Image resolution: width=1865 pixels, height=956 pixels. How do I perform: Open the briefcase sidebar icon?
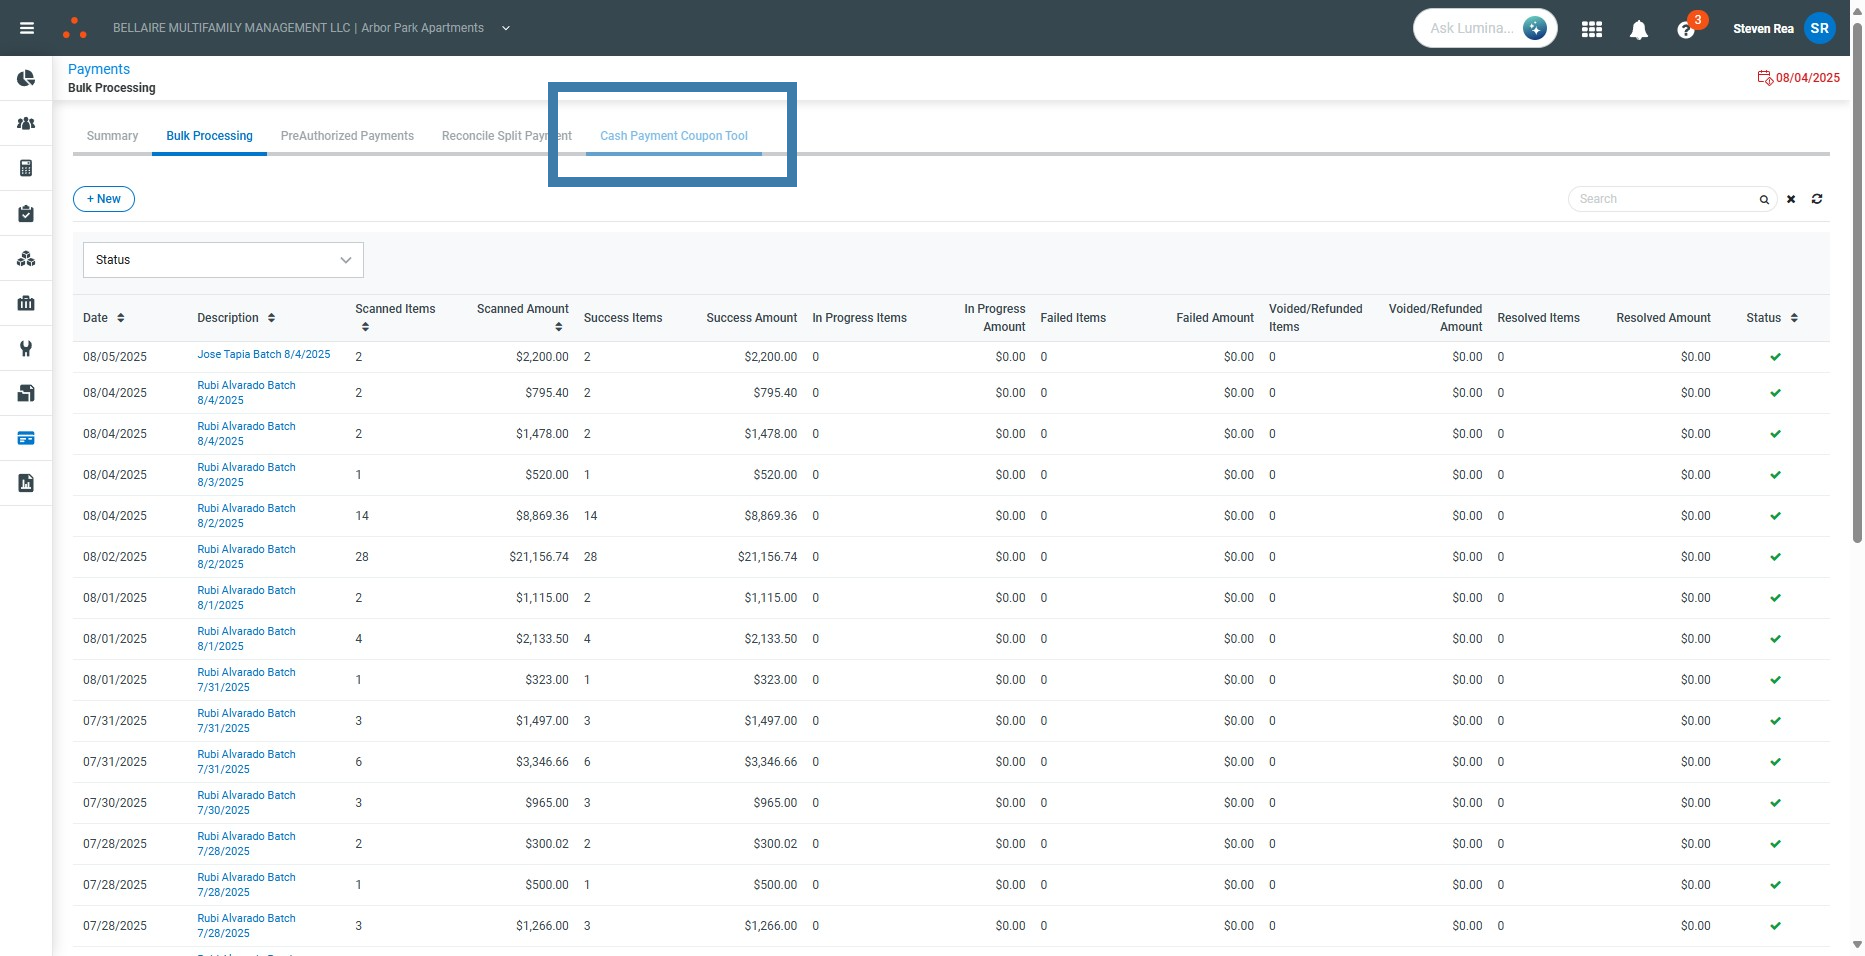click(26, 303)
